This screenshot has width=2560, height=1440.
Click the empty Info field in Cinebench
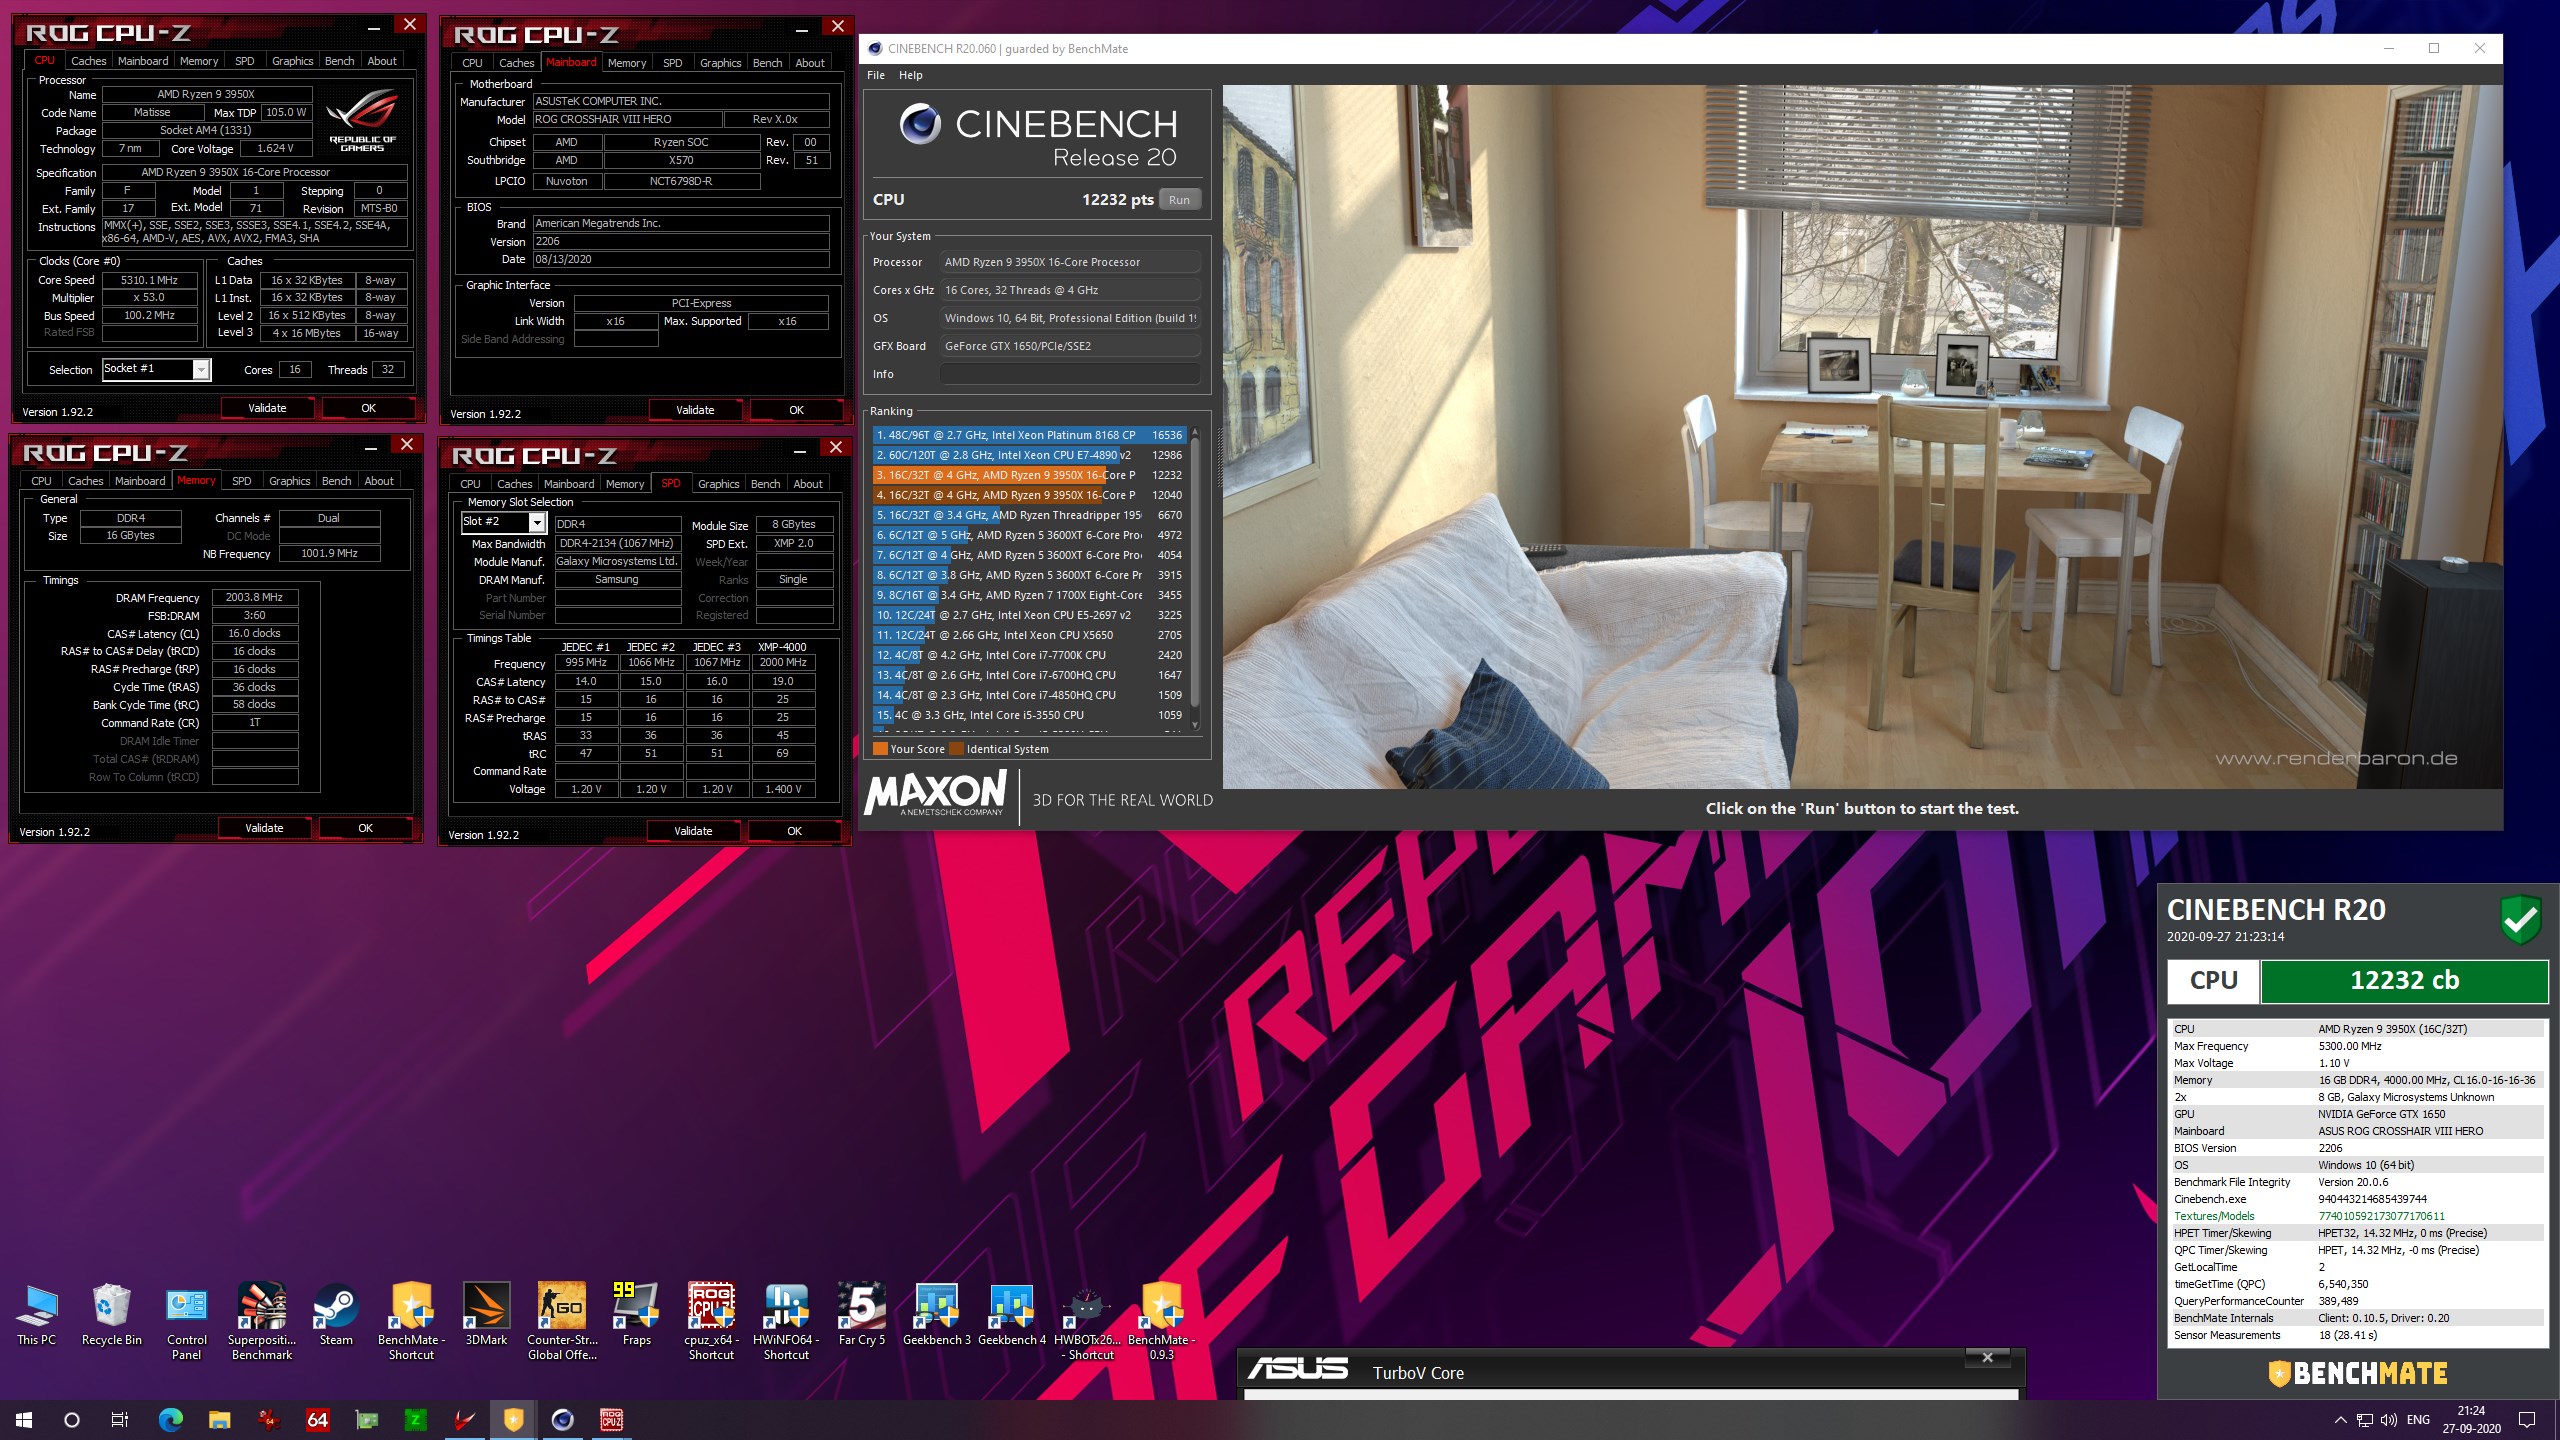click(x=1069, y=374)
